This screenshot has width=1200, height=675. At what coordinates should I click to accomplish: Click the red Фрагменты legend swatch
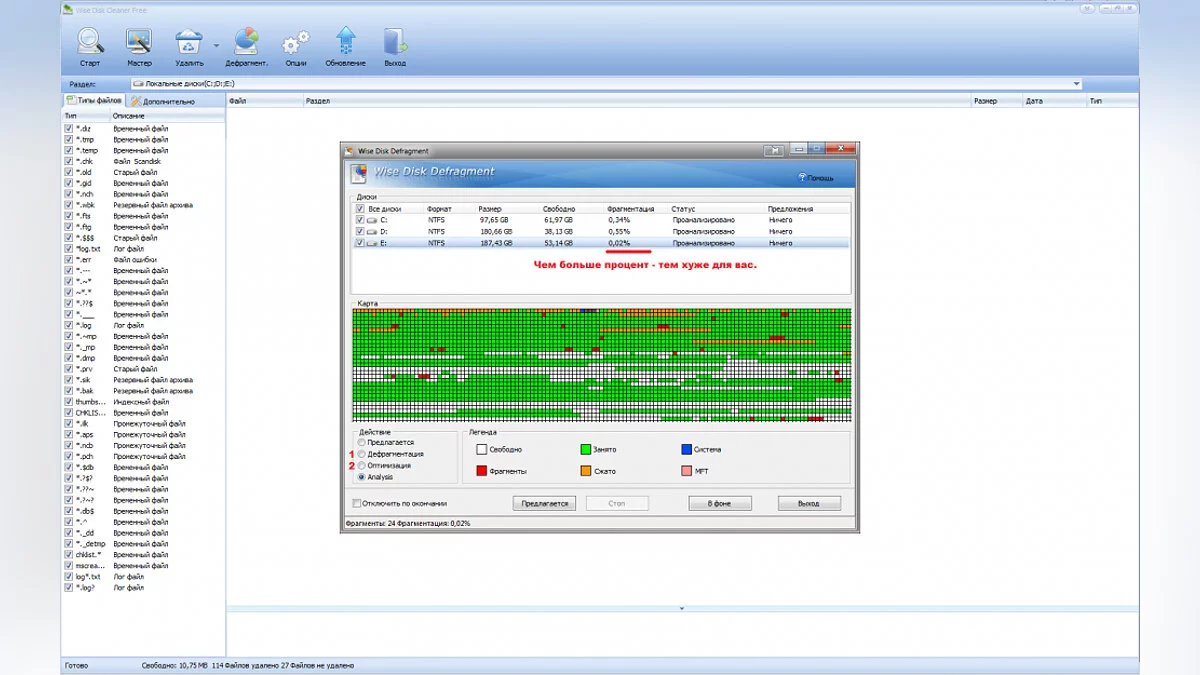click(482, 471)
